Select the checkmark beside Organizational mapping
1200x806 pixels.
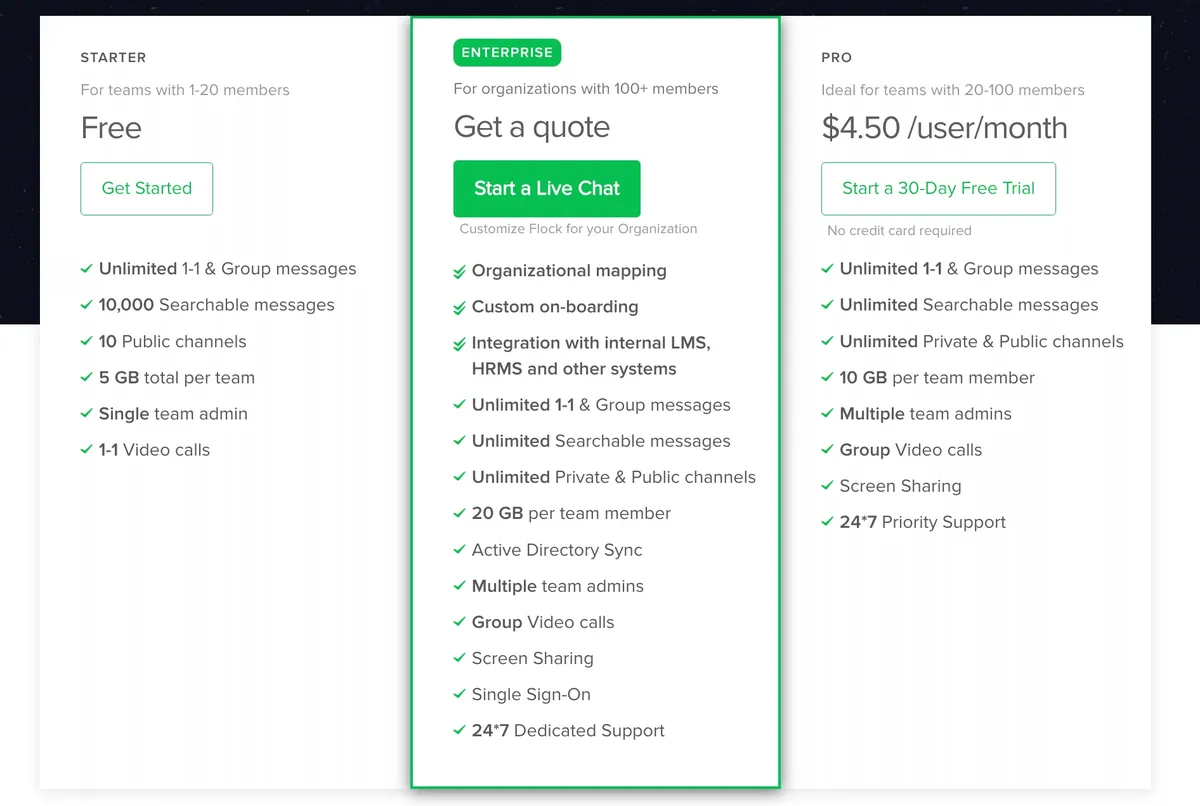click(x=458, y=270)
